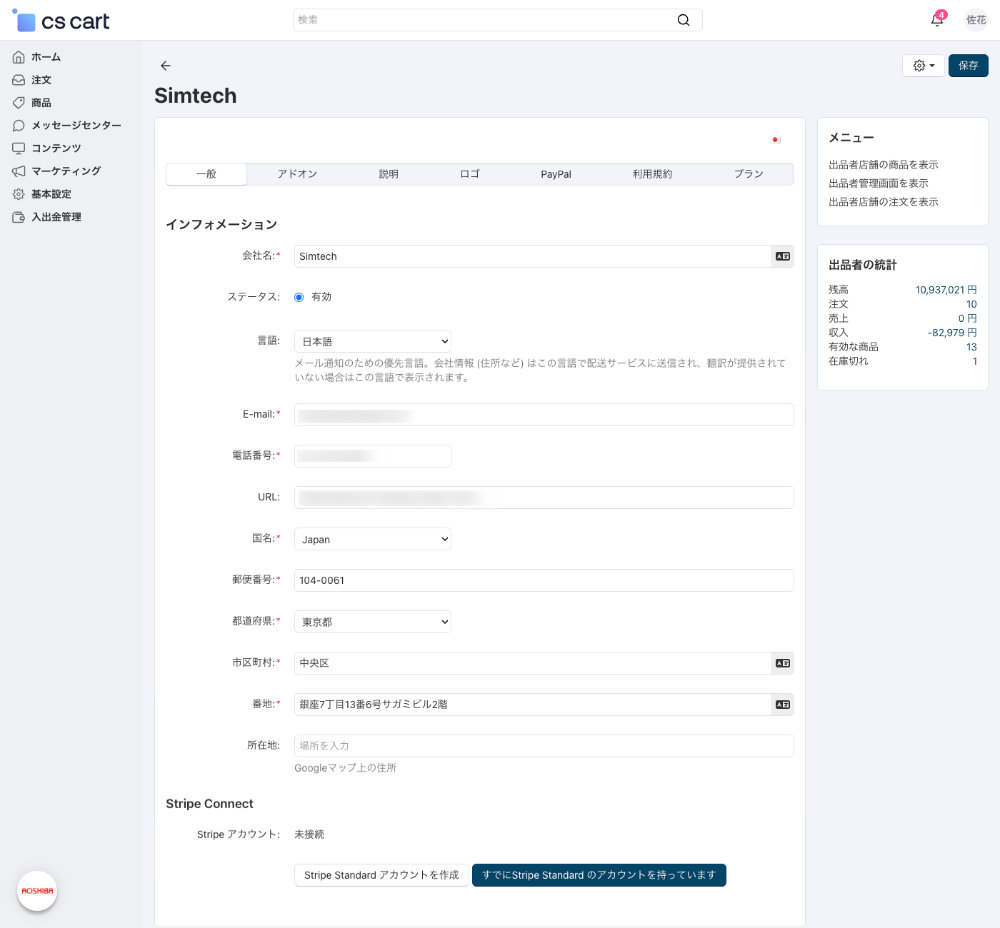Click the translate icon in the 番地 field

click(782, 704)
